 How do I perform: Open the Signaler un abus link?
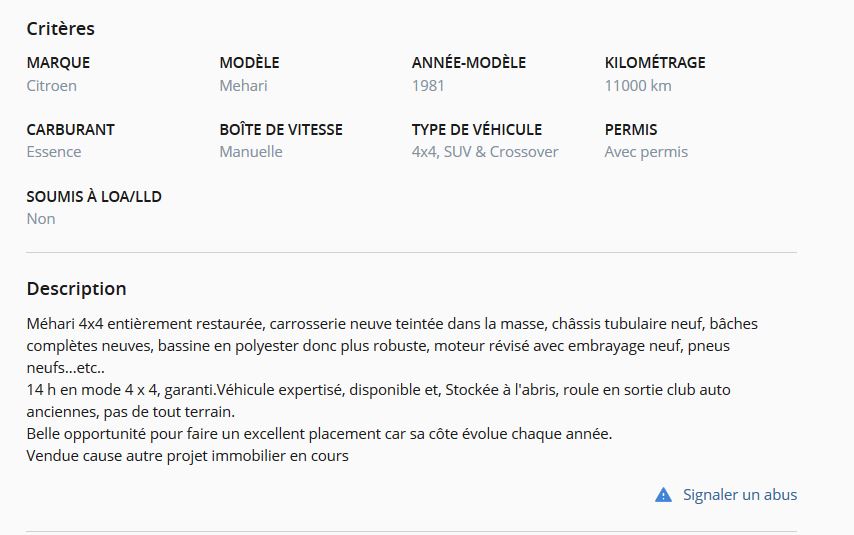click(740, 495)
